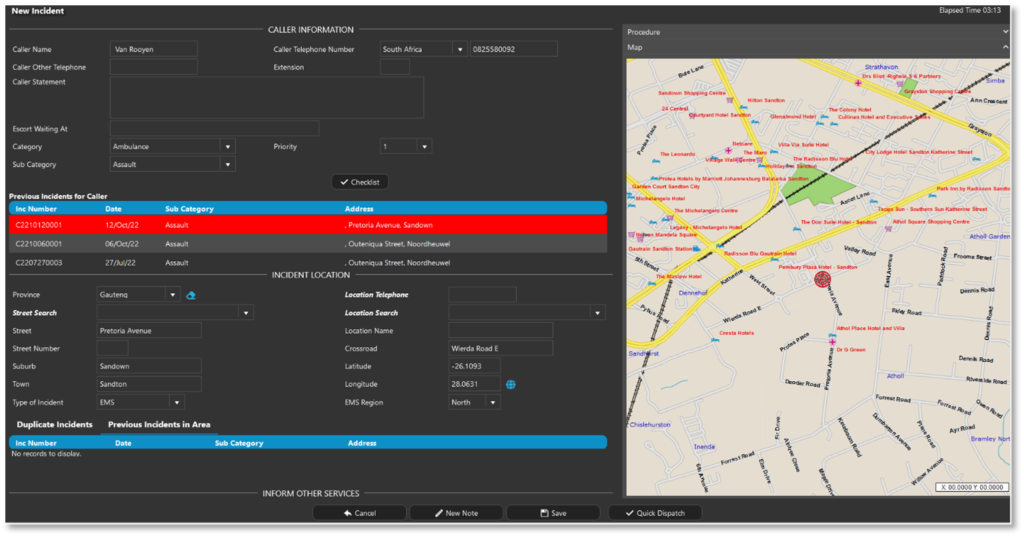Click the Location Telephone input field
This screenshot has height=537, width=1024.
[x=482, y=295]
